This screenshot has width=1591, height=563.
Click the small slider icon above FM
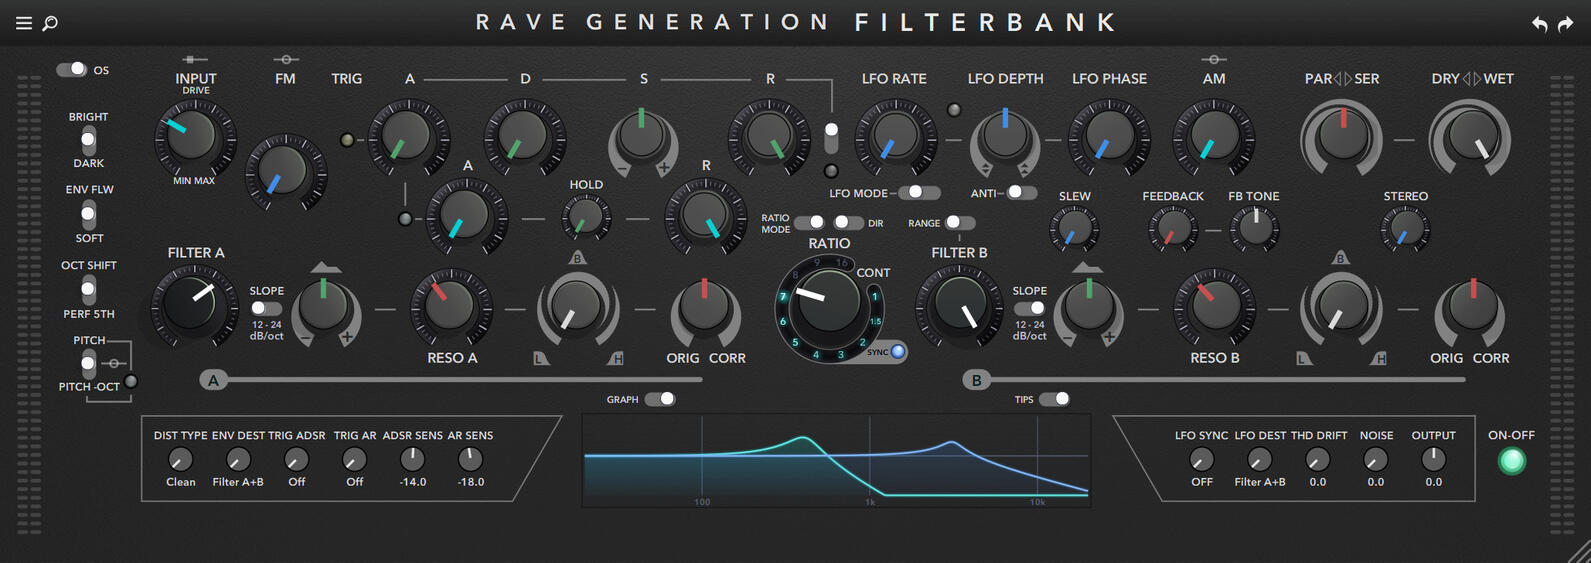[x=286, y=60]
